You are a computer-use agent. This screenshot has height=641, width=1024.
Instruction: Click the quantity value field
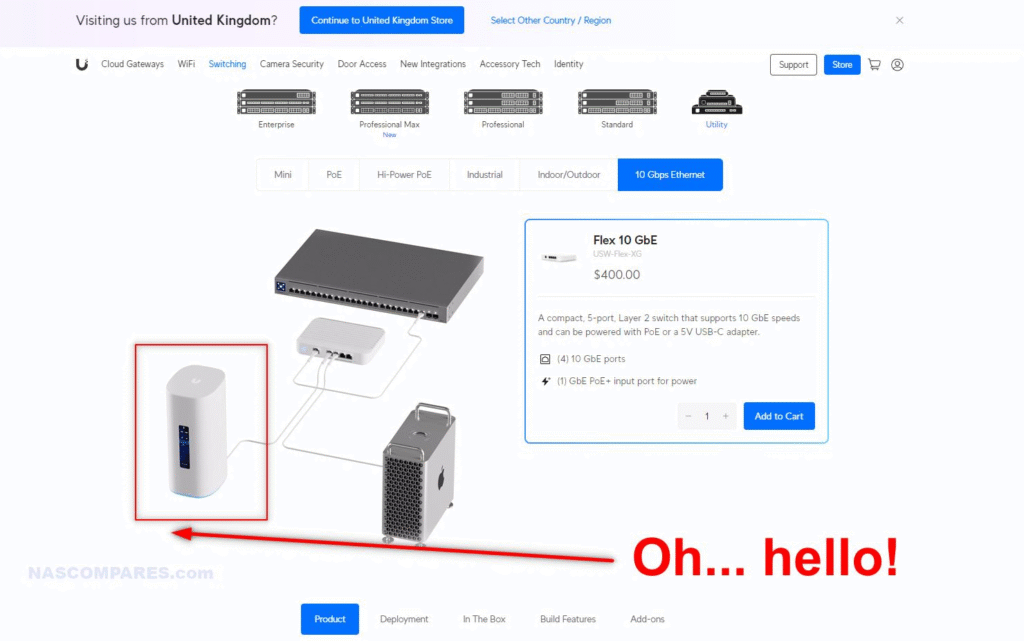707,416
